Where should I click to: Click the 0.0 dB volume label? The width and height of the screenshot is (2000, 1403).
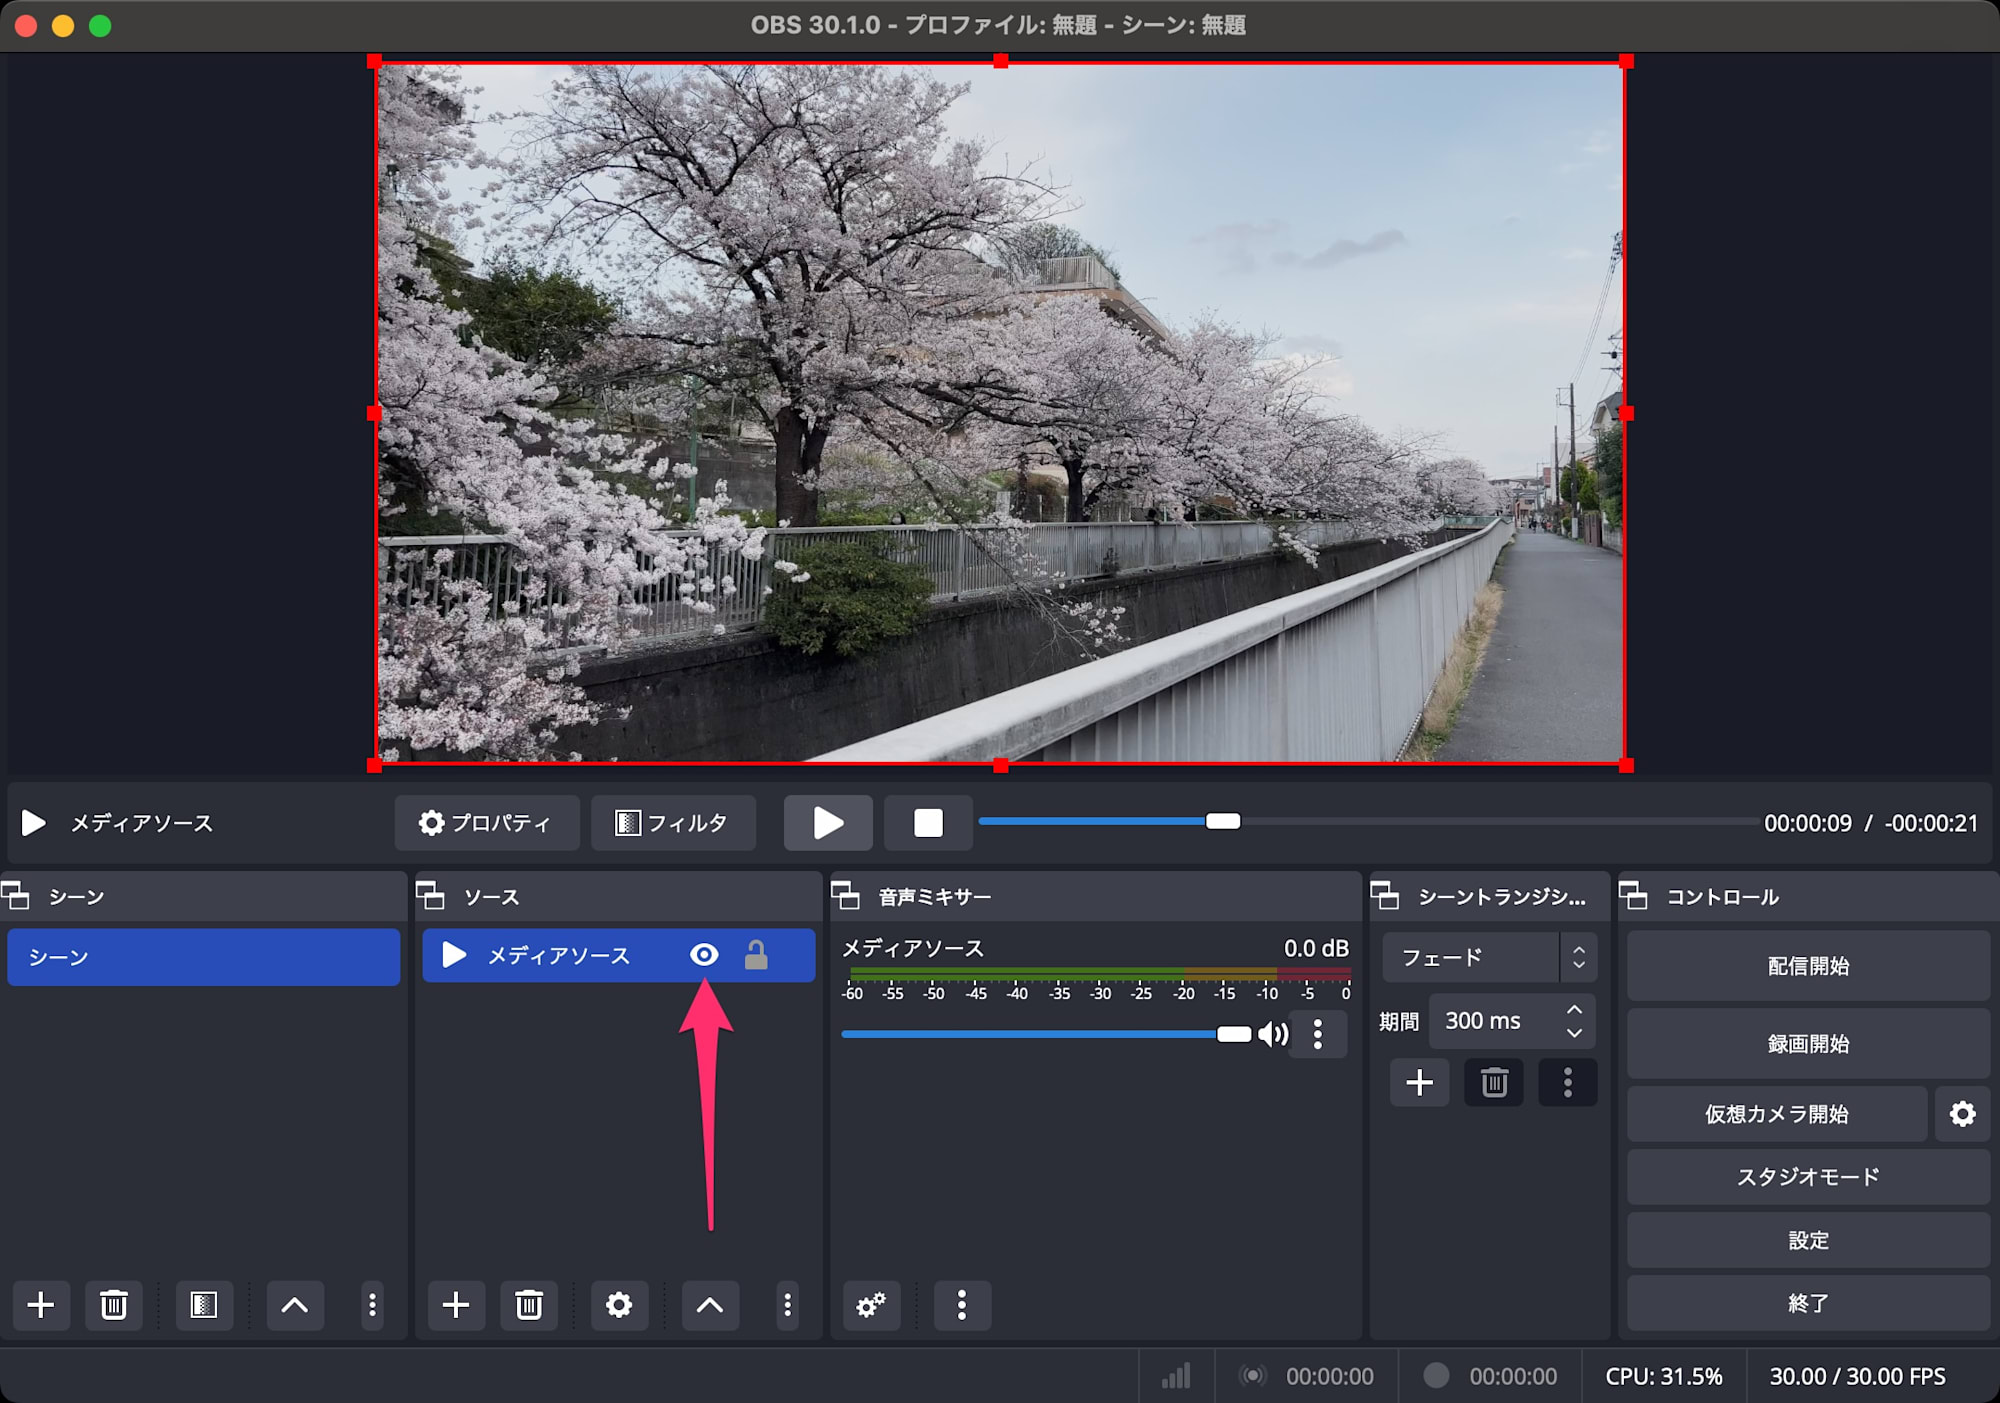(1316, 948)
